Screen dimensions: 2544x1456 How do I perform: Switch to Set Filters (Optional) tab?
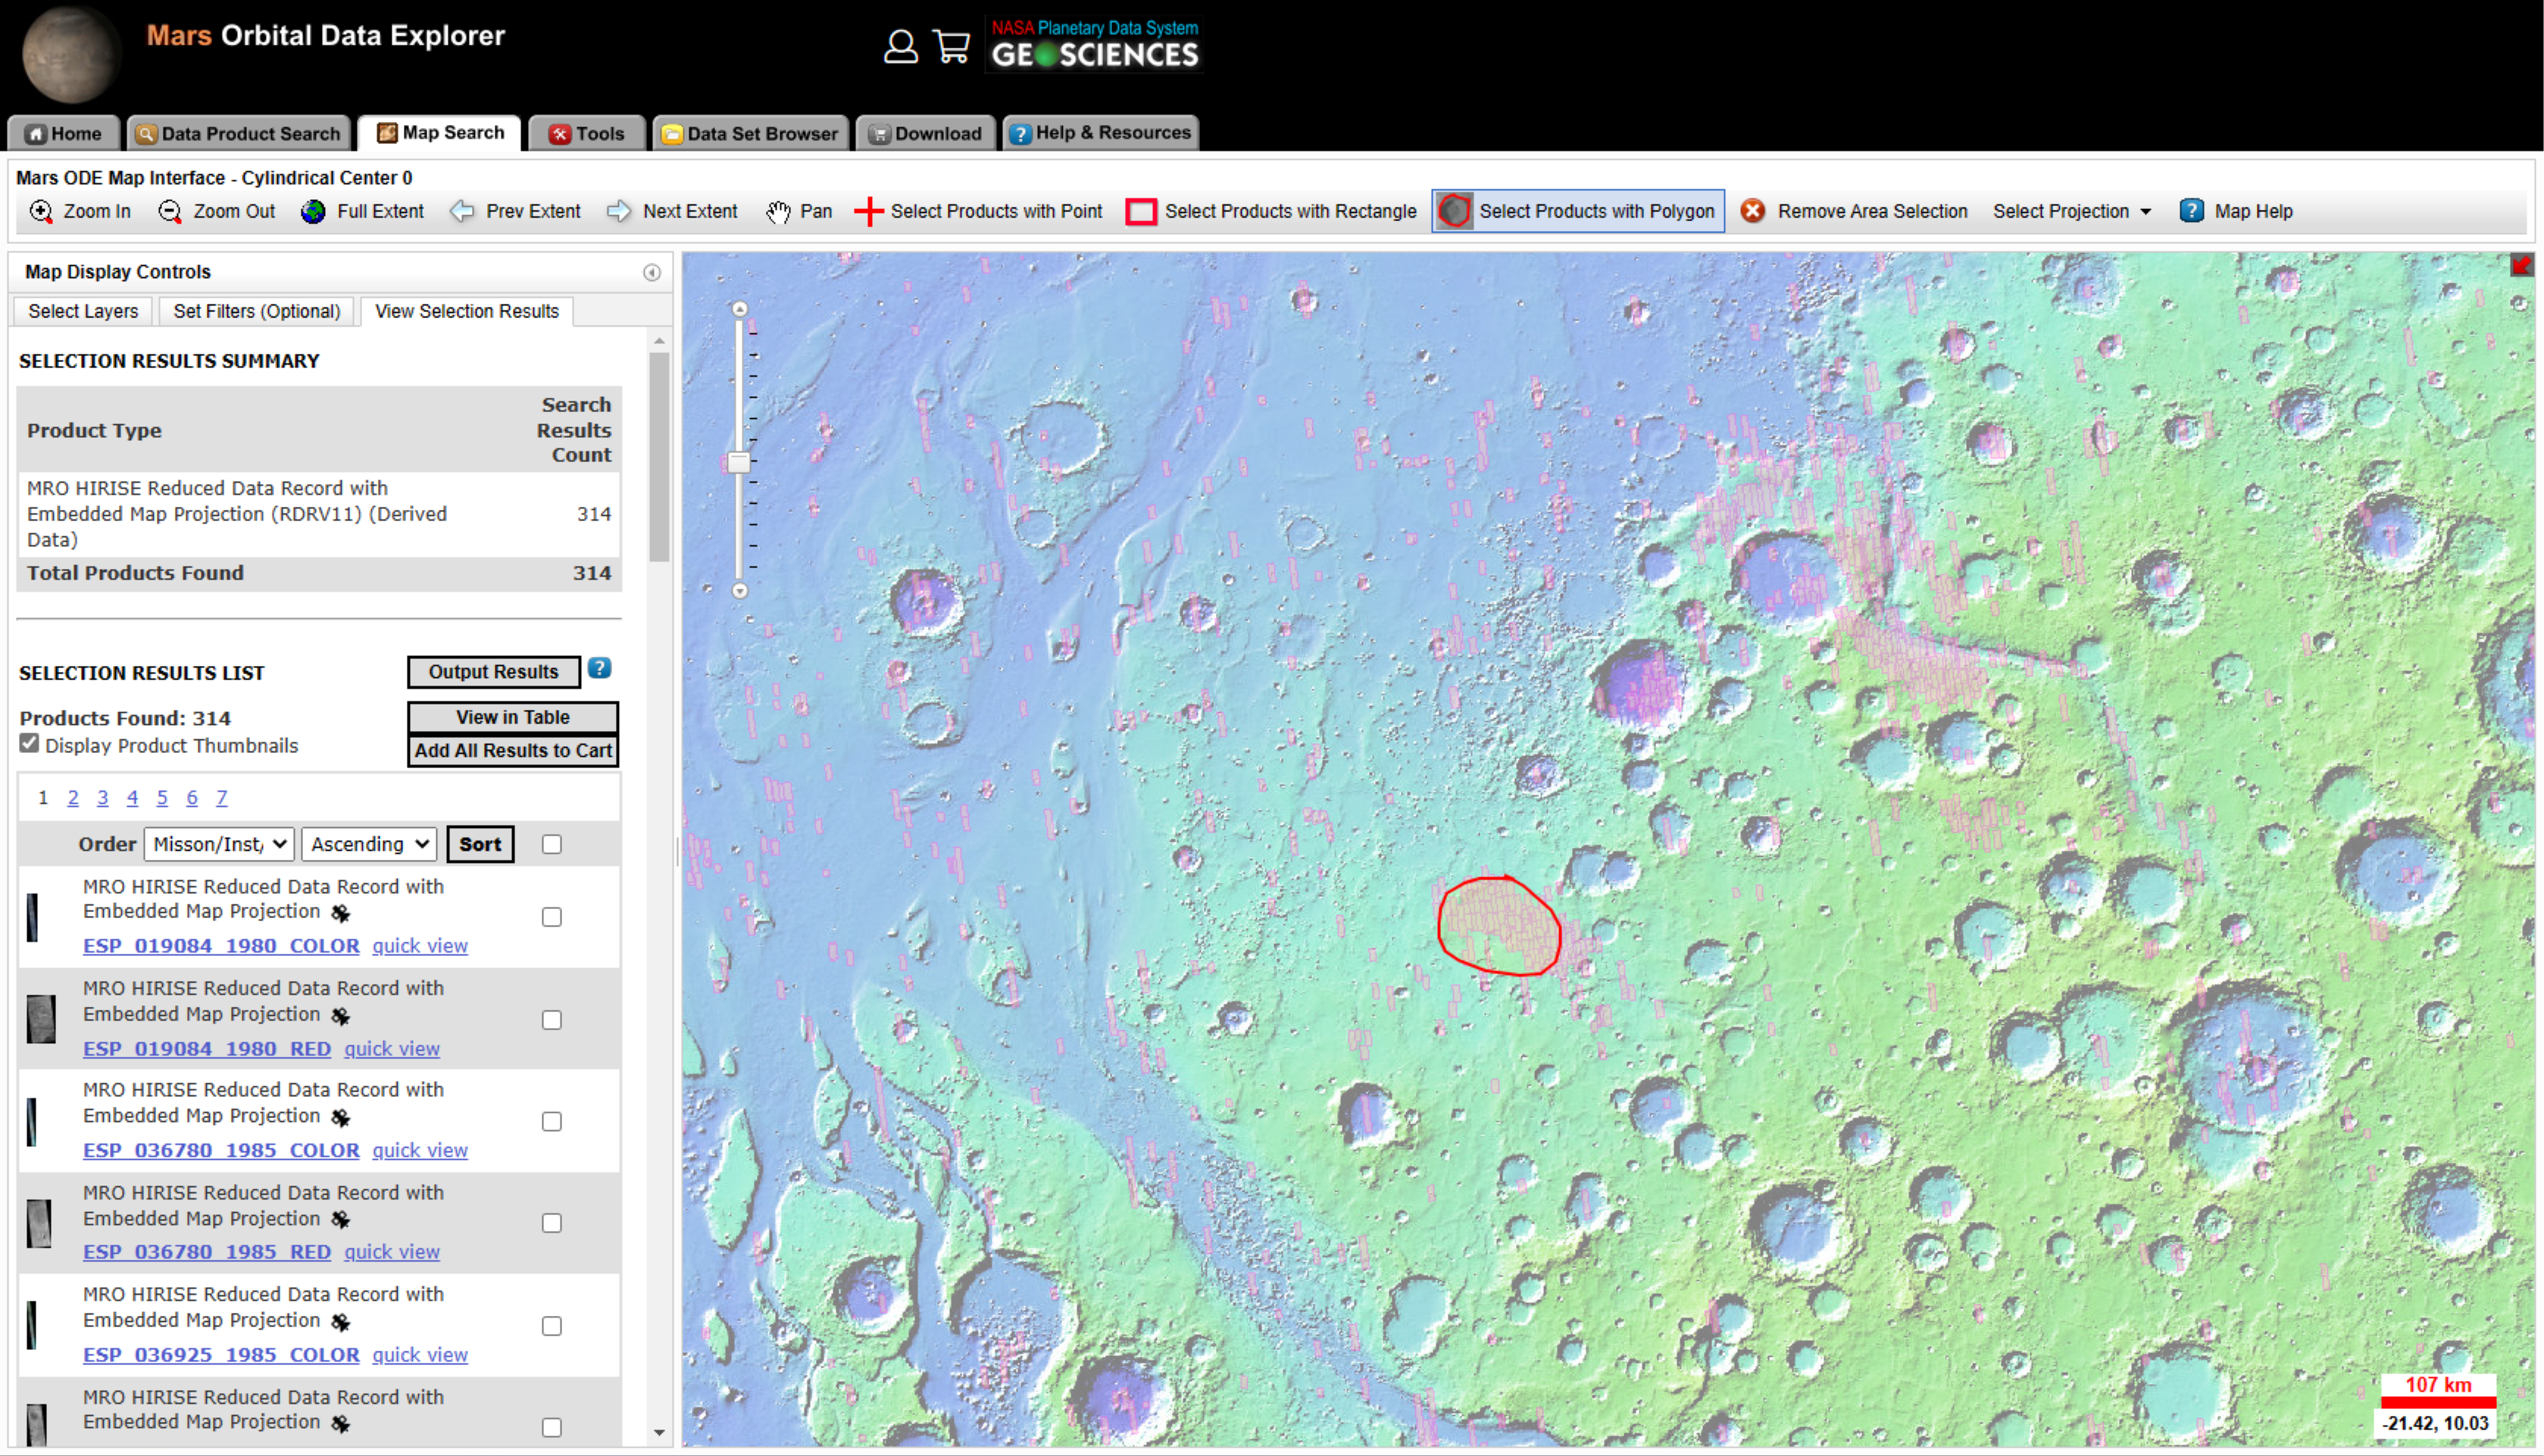coord(256,311)
